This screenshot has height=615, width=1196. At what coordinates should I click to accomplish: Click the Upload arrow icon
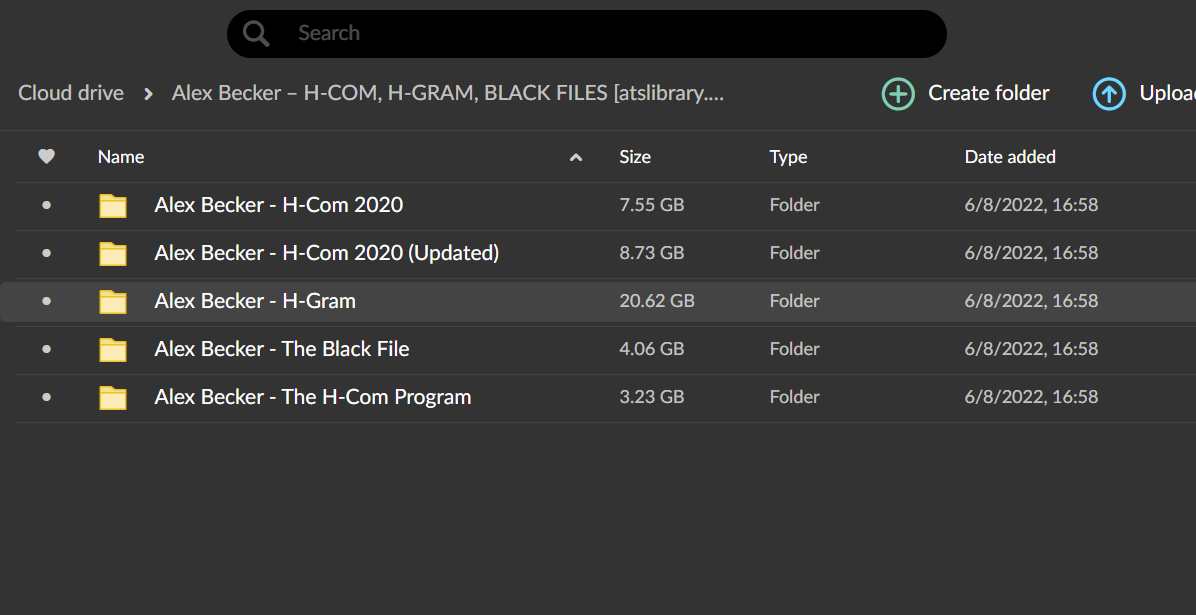pos(1109,94)
